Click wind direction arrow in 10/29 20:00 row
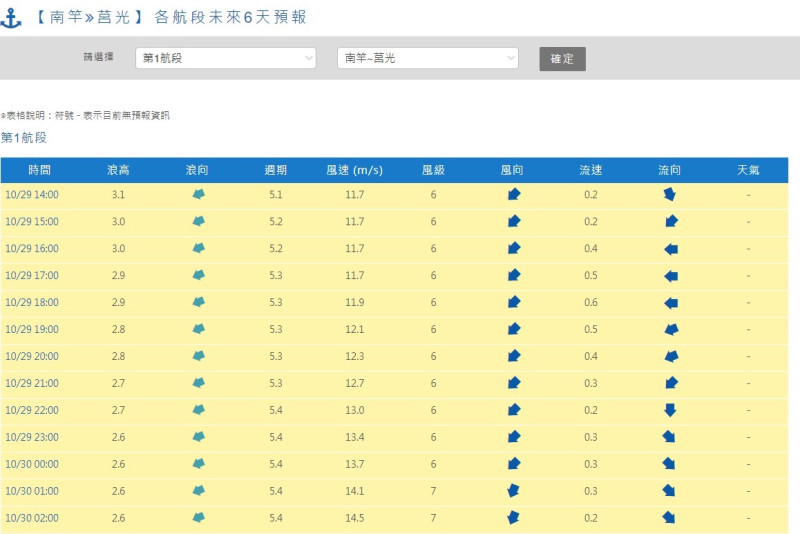800x534 pixels. point(514,356)
